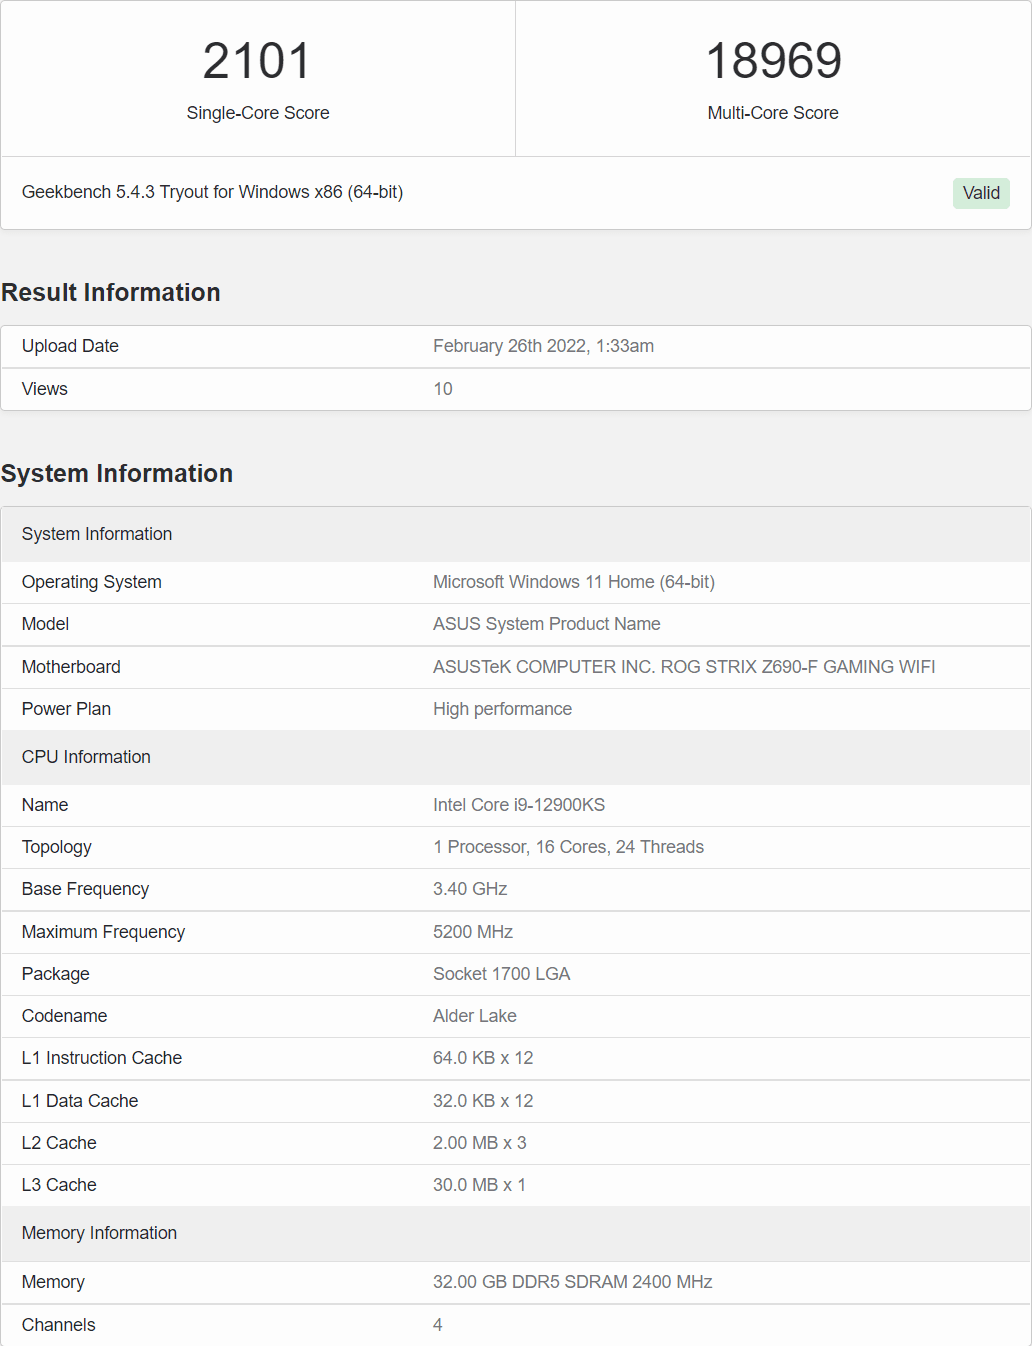Click the 5200 MHz maximum frequency value
Screen dimensions: 1032x1346
[x=472, y=932]
